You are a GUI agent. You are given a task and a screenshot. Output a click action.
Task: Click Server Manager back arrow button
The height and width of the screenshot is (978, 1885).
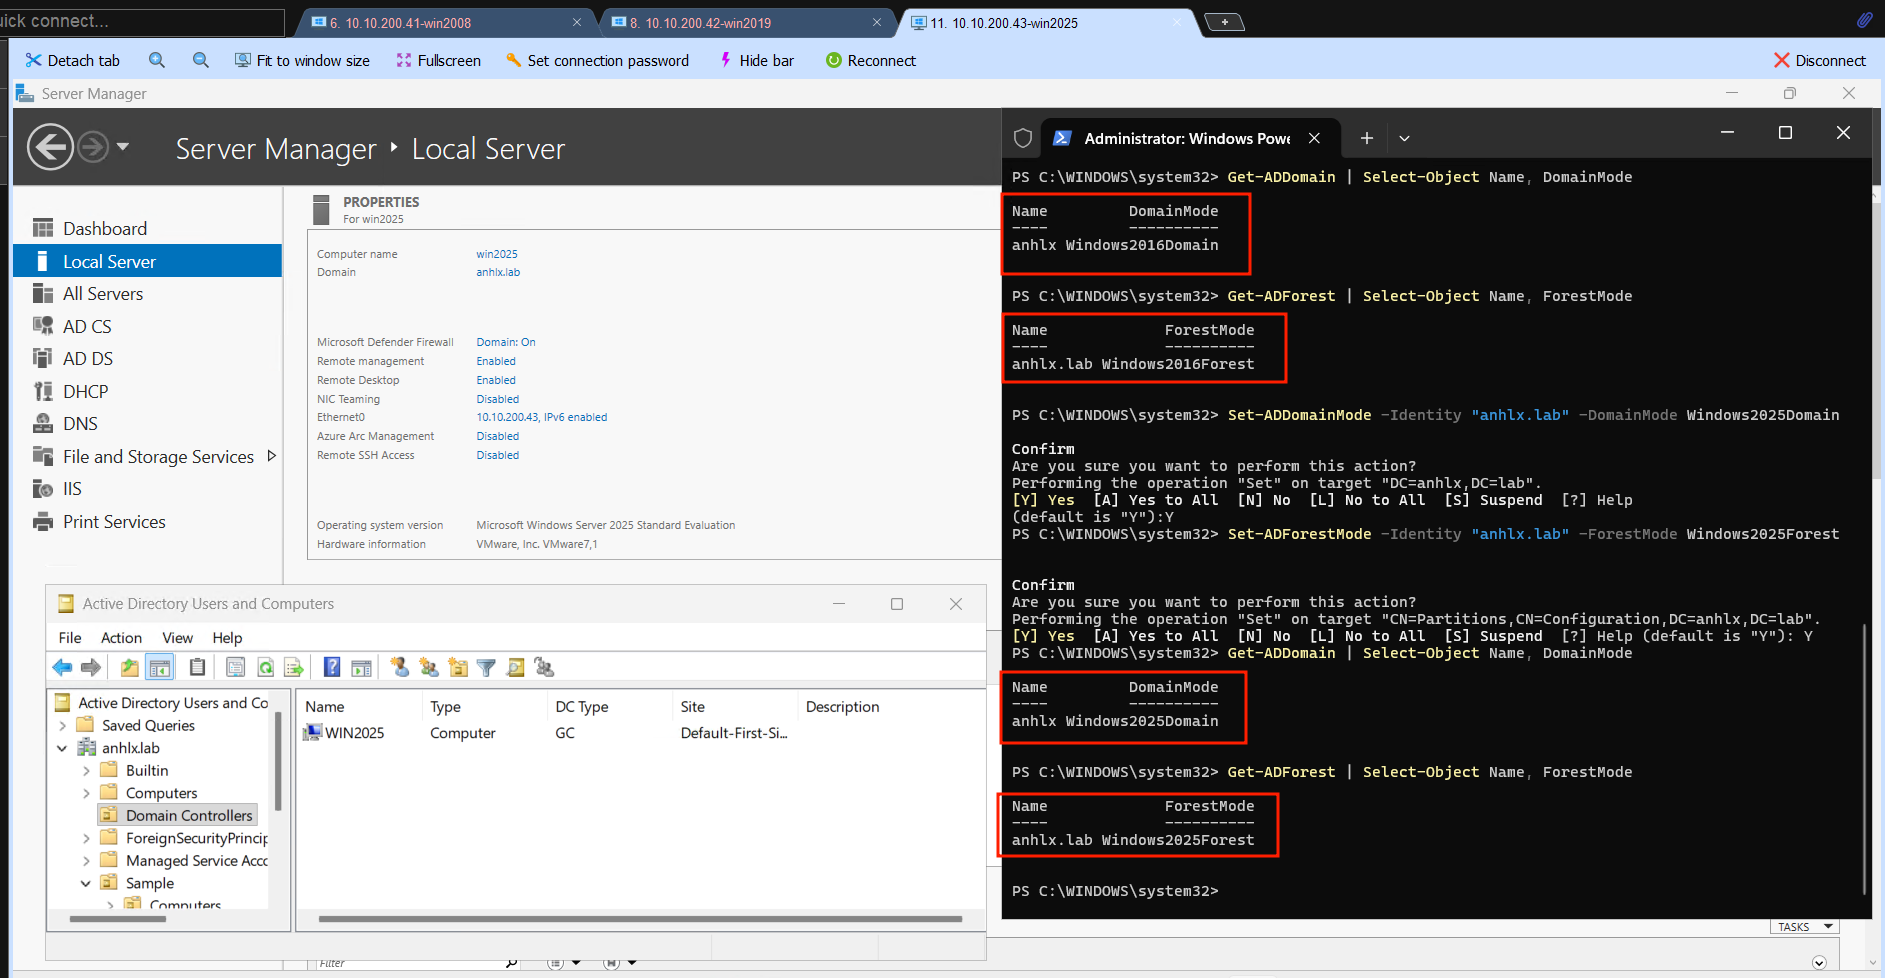click(50, 147)
